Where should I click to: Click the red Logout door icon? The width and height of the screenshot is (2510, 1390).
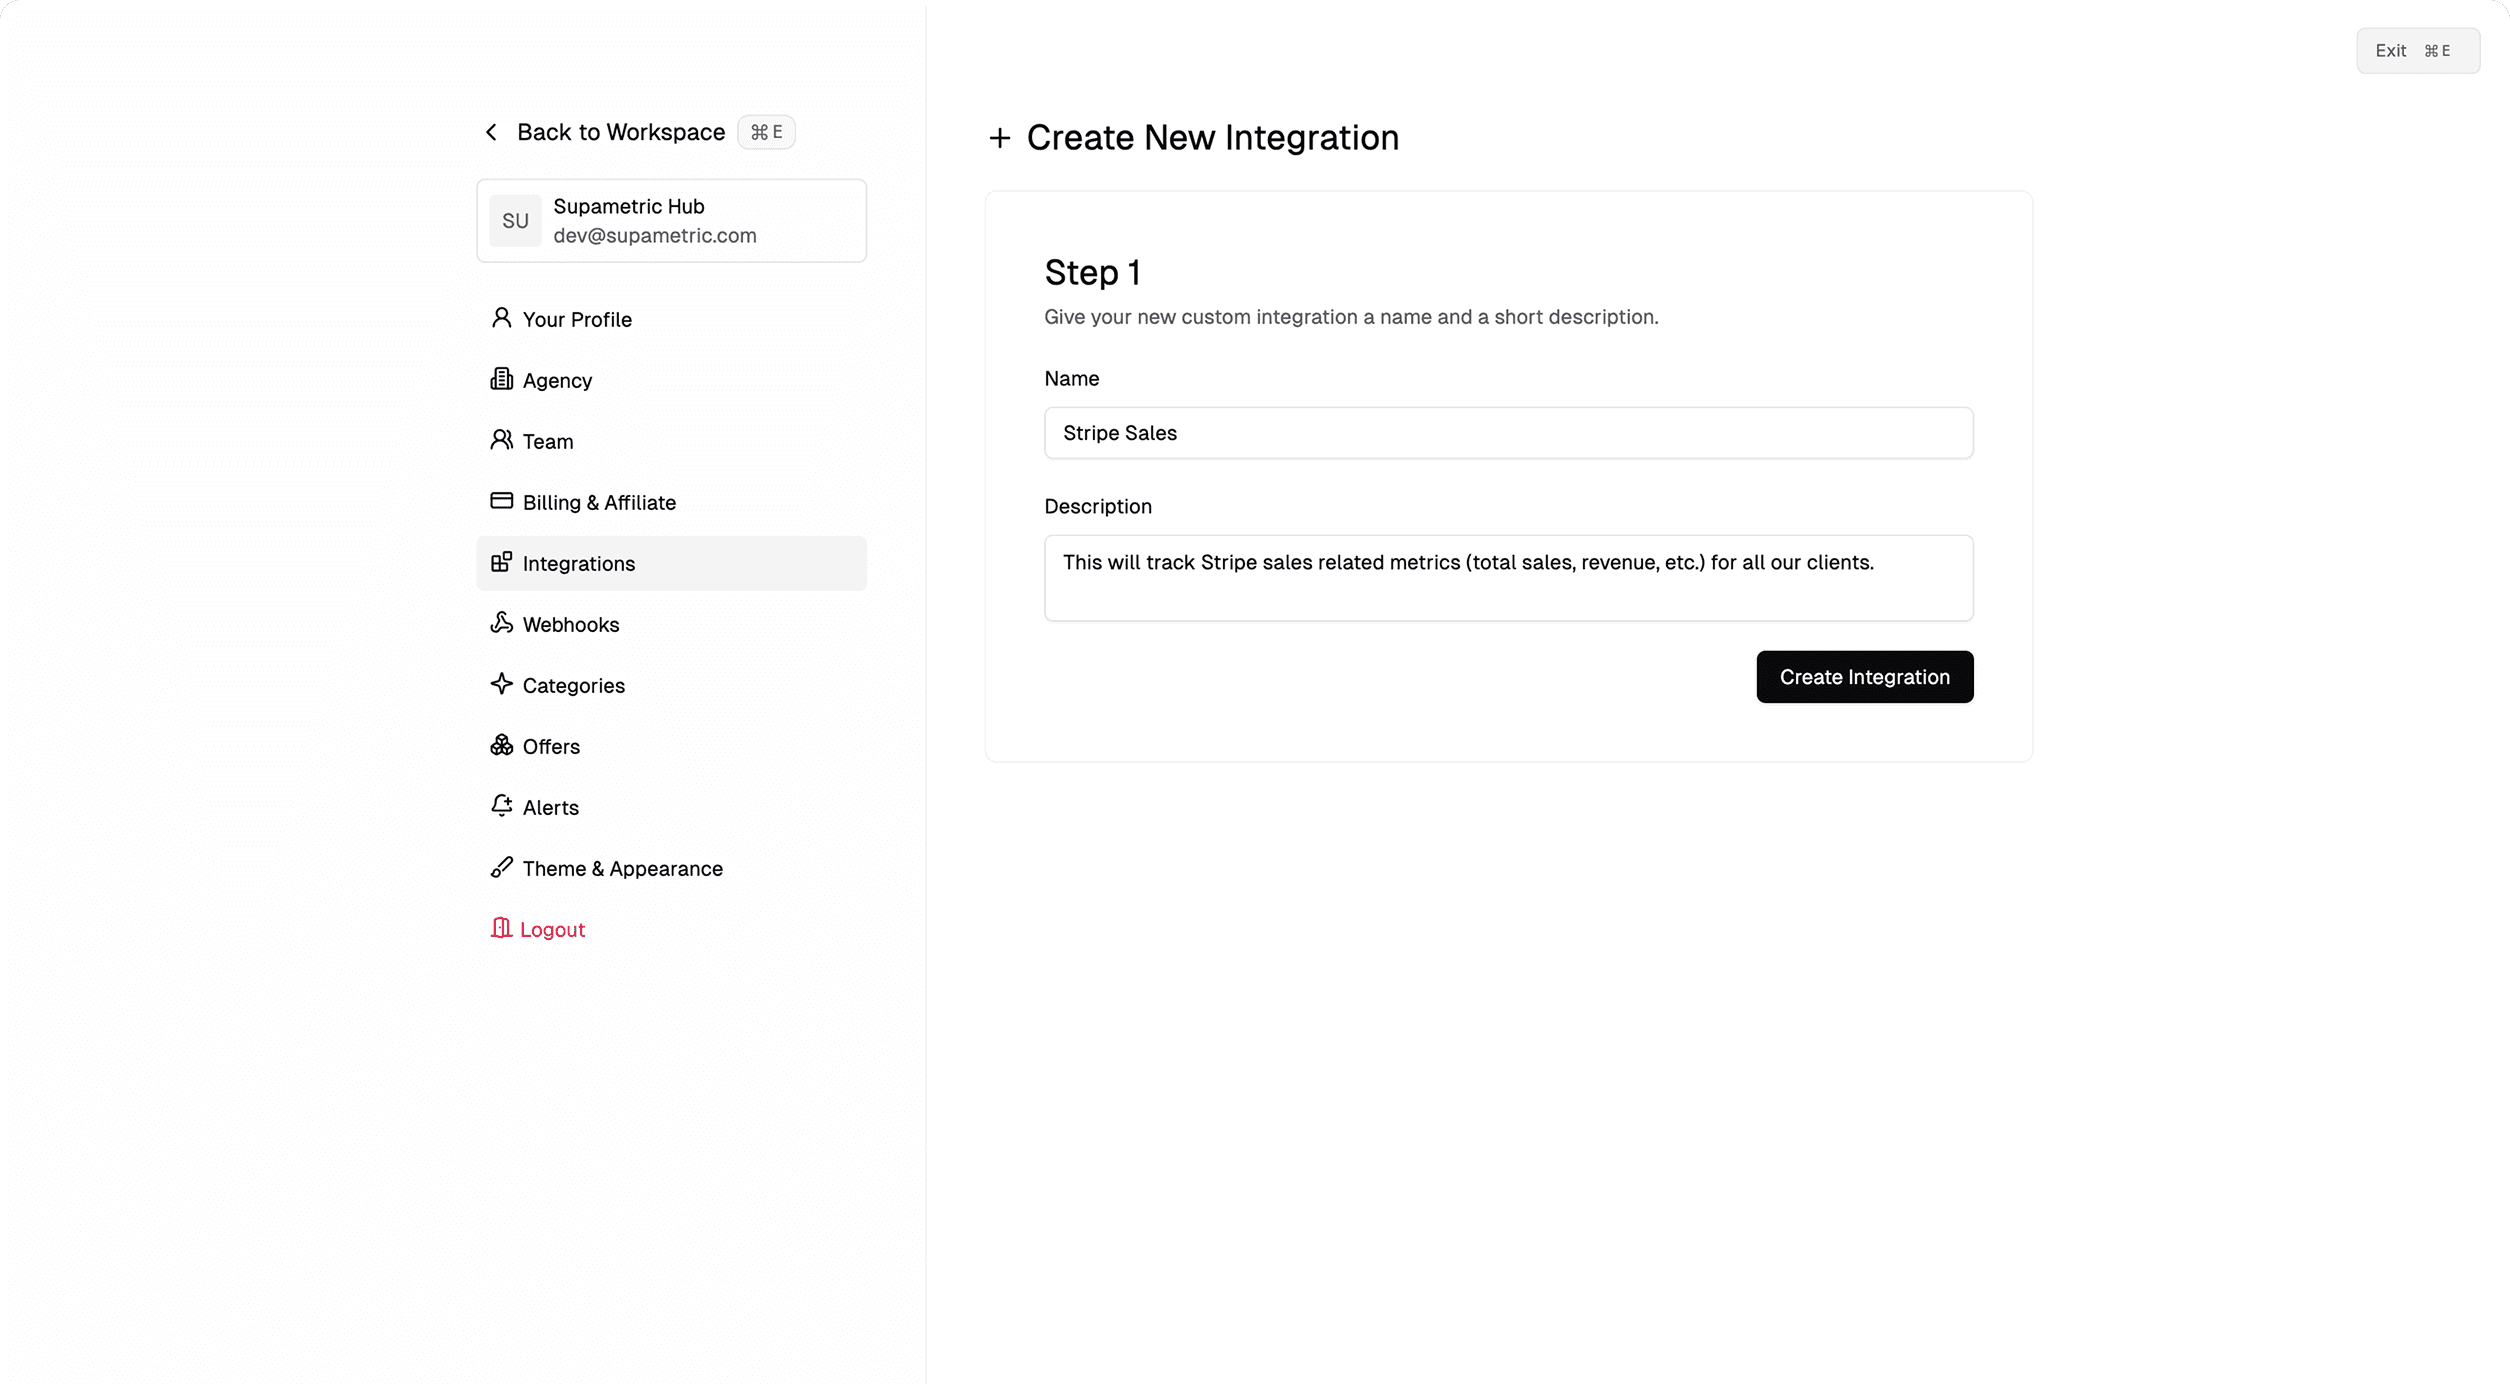click(x=501, y=928)
